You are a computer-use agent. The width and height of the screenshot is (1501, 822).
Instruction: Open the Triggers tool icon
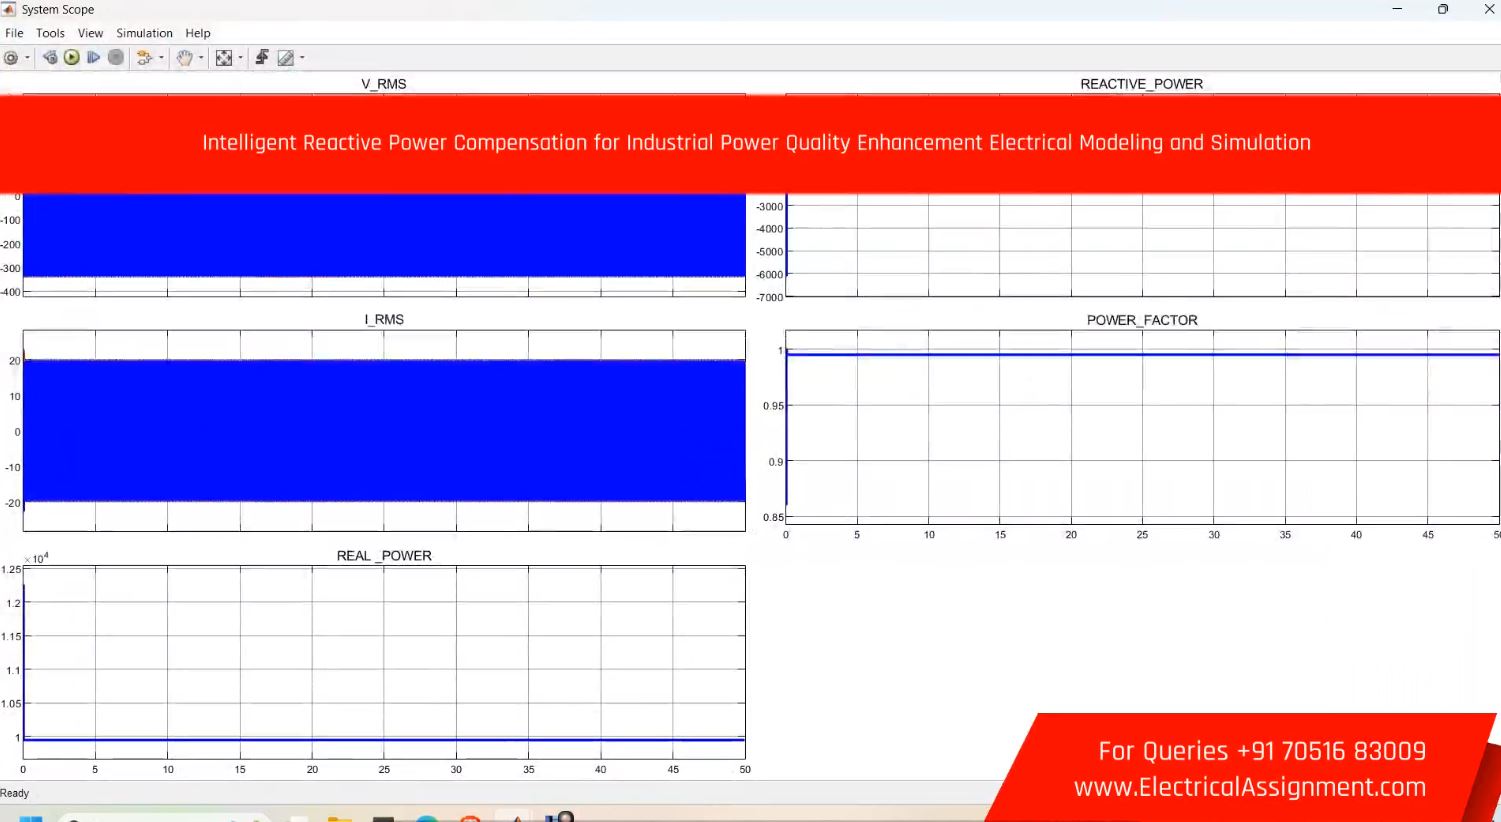click(262, 58)
